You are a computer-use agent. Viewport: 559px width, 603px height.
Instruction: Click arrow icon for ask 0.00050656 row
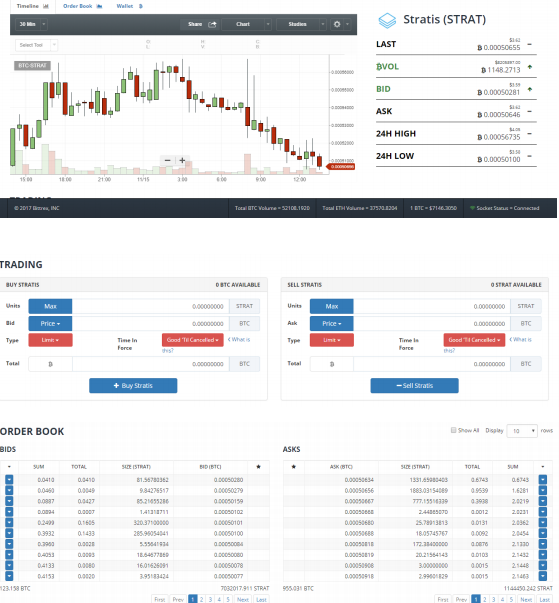click(542, 490)
